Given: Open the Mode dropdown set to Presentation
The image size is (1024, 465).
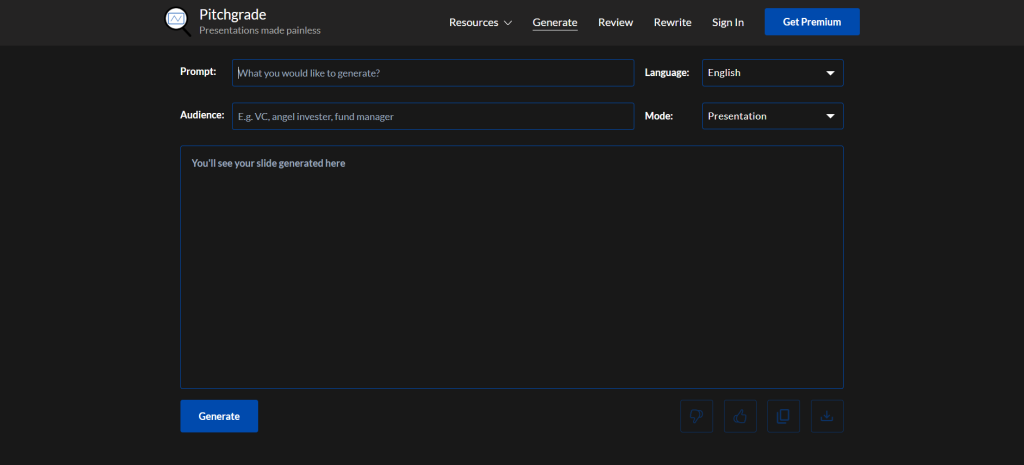Looking at the screenshot, I should [772, 116].
